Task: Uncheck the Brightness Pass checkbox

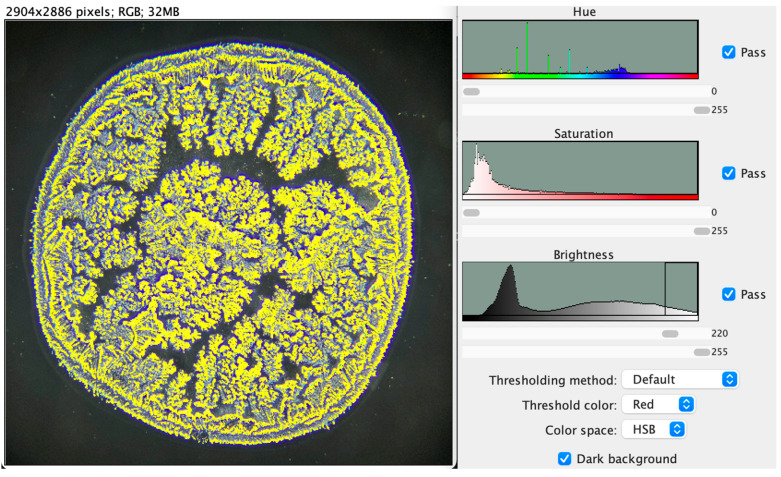Action: point(728,294)
